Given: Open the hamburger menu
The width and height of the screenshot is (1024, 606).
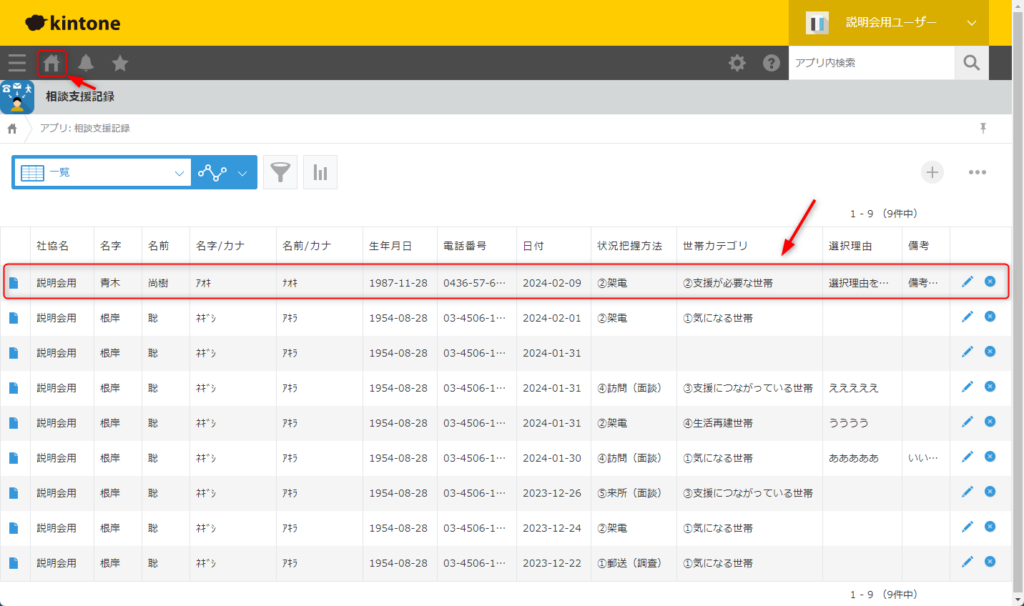Looking at the screenshot, I should (x=17, y=63).
